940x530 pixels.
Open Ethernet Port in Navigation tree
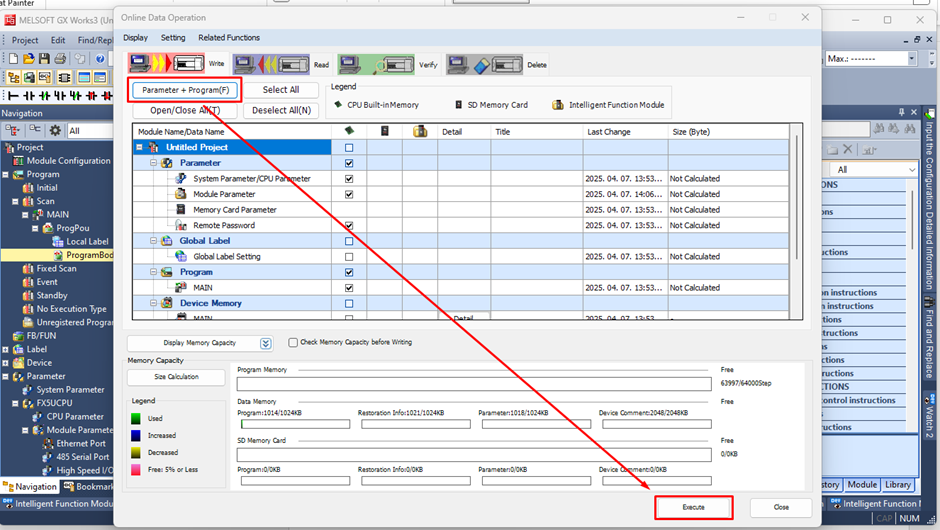point(81,443)
